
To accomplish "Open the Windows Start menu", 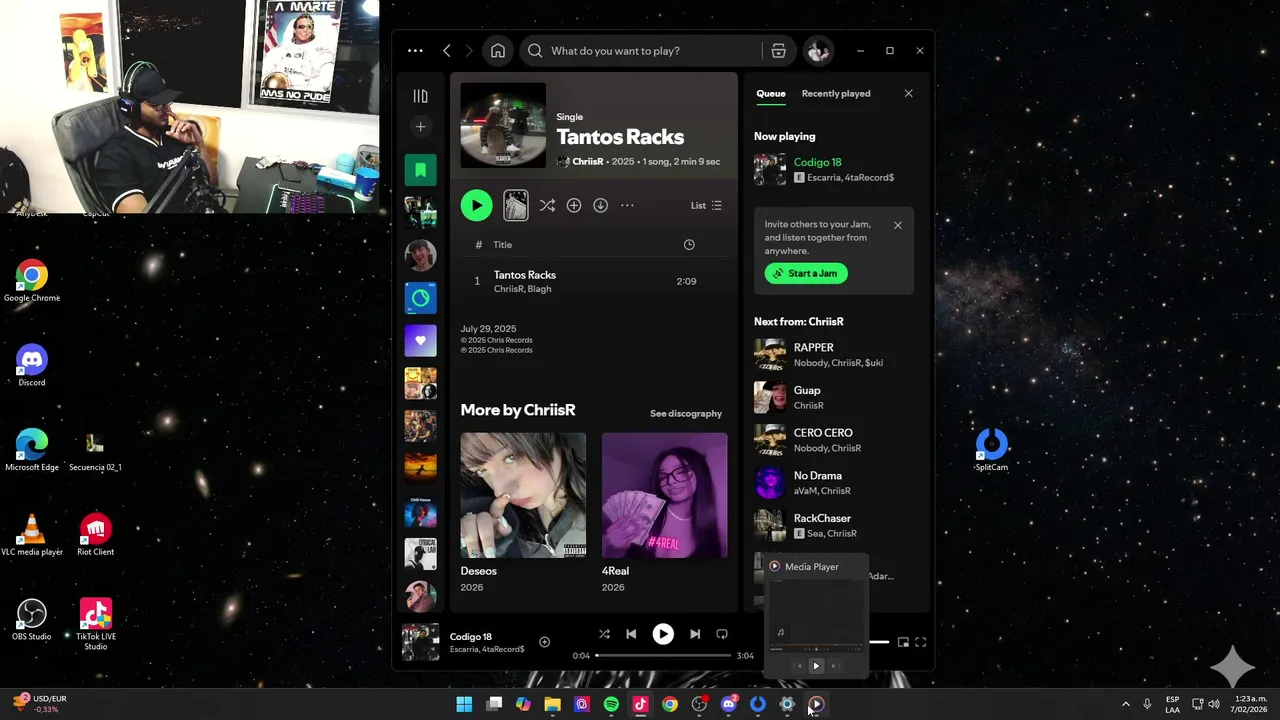I will (x=464, y=704).
